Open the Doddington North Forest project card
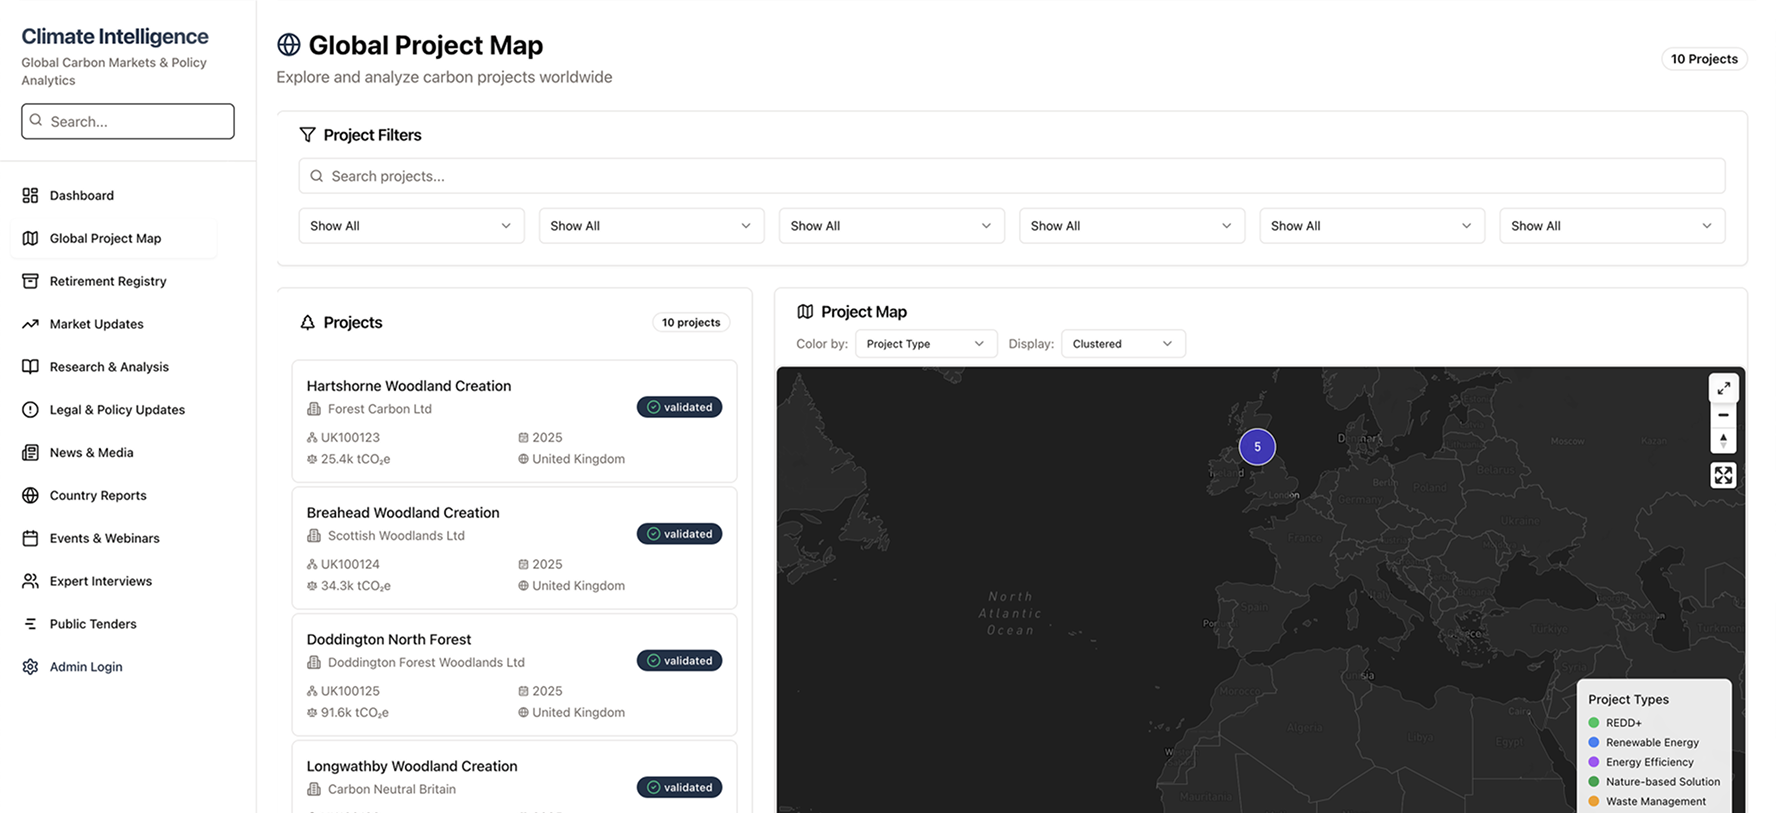Image resolution: width=1776 pixels, height=814 pixels. click(514, 675)
